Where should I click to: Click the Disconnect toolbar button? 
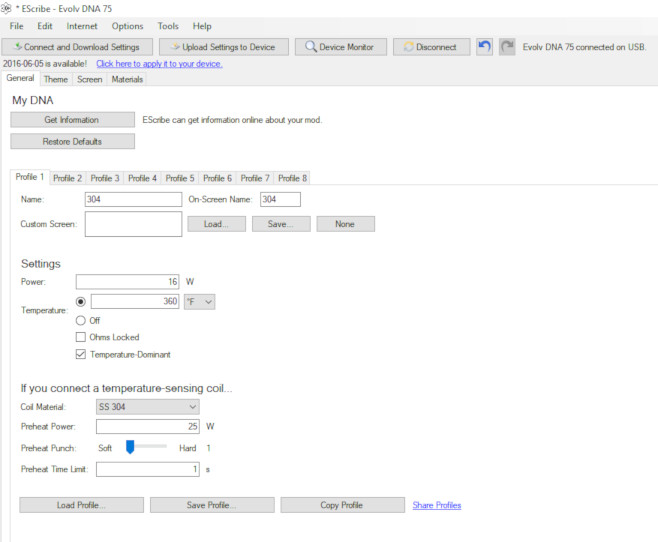coord(431,47)
